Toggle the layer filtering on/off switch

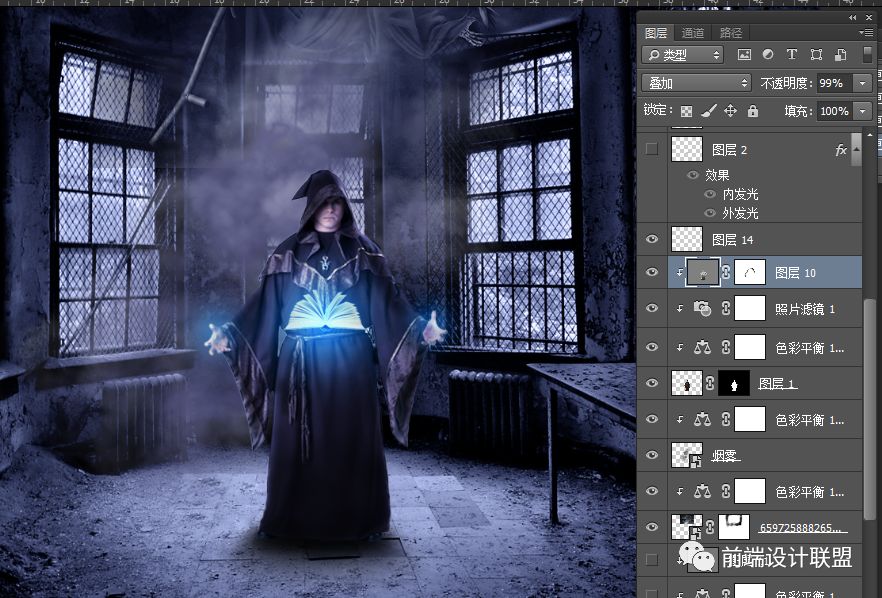coord(867,55)
